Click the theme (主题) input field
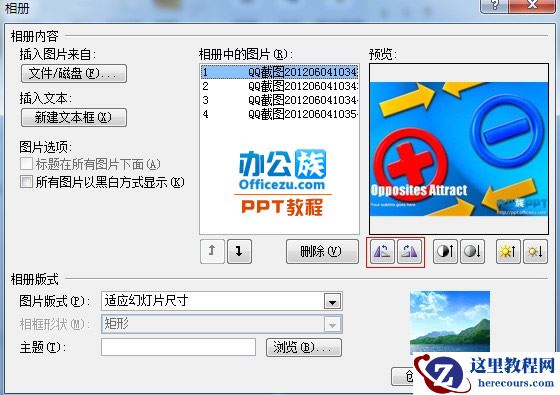Viewport: 560px width, 395px height. 178,347
